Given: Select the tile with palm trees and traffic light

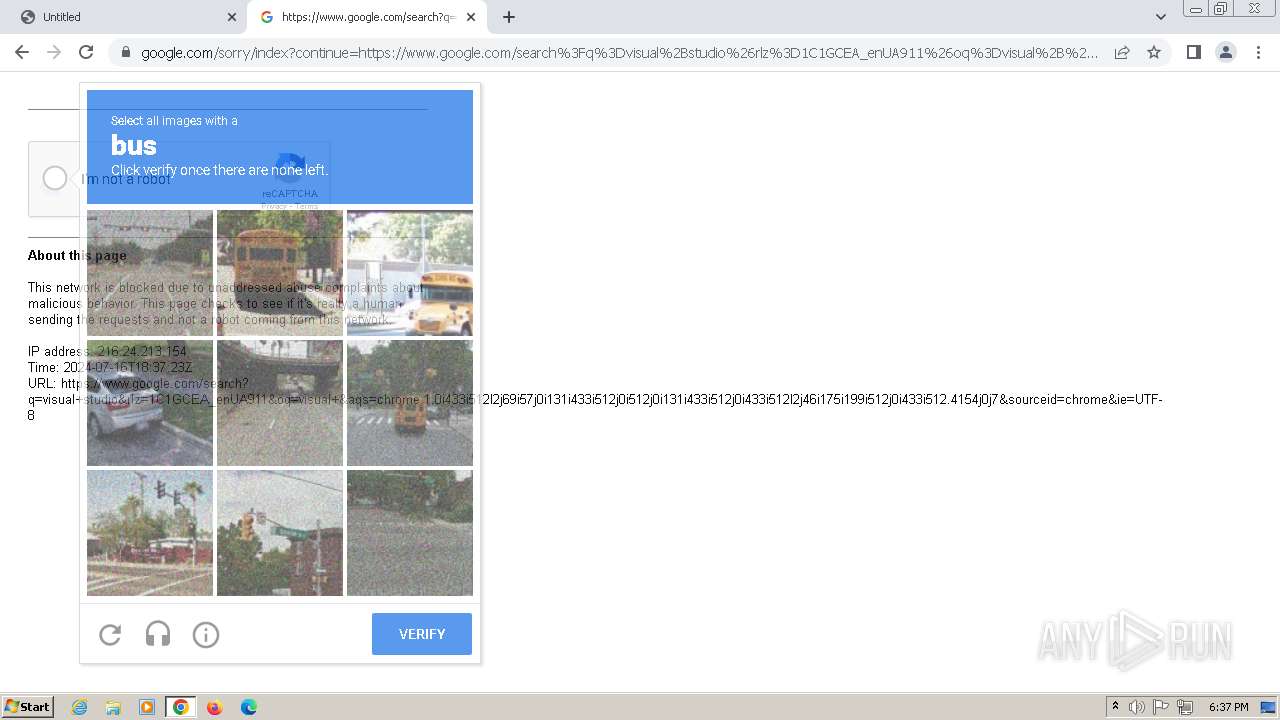Looking at the screenshot, I should point(150,533).
